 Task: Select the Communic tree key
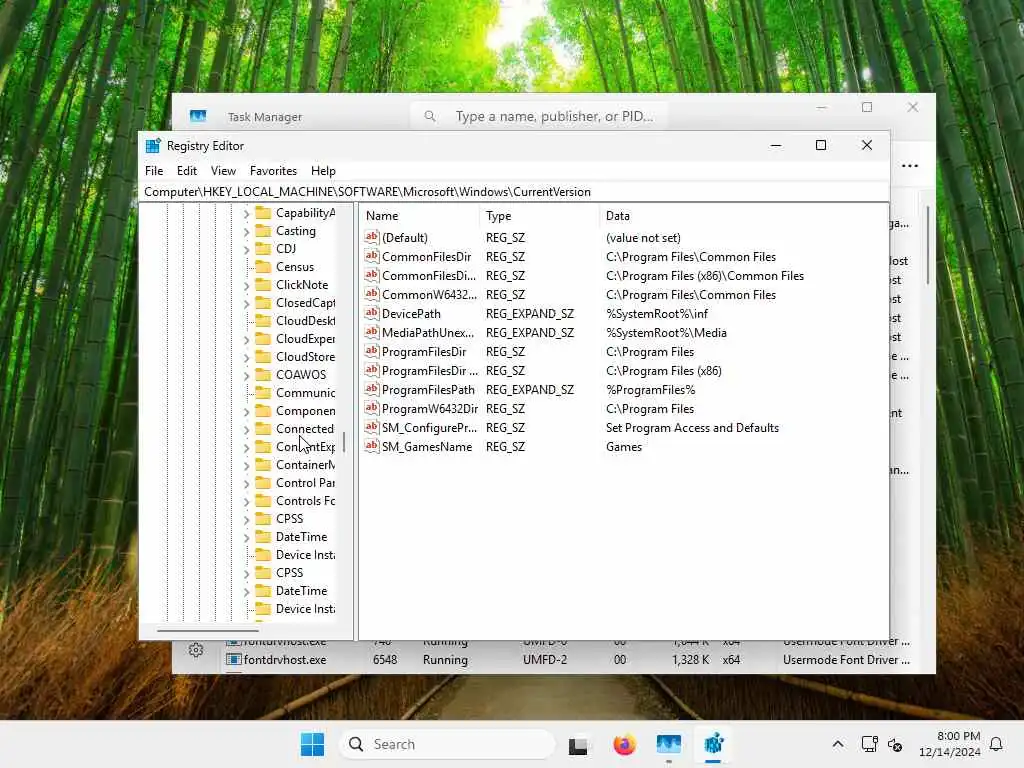pyautogui.click(x=305, y=392)
